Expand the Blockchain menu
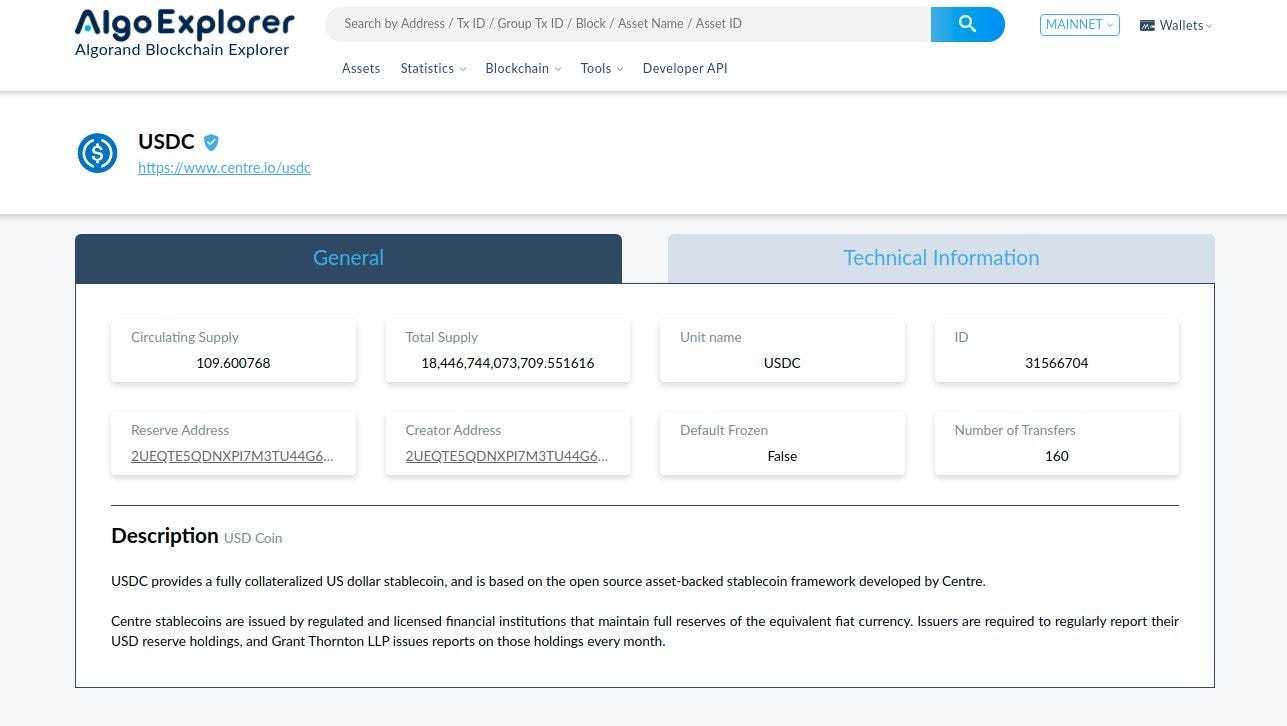 (x=523, y=68)
